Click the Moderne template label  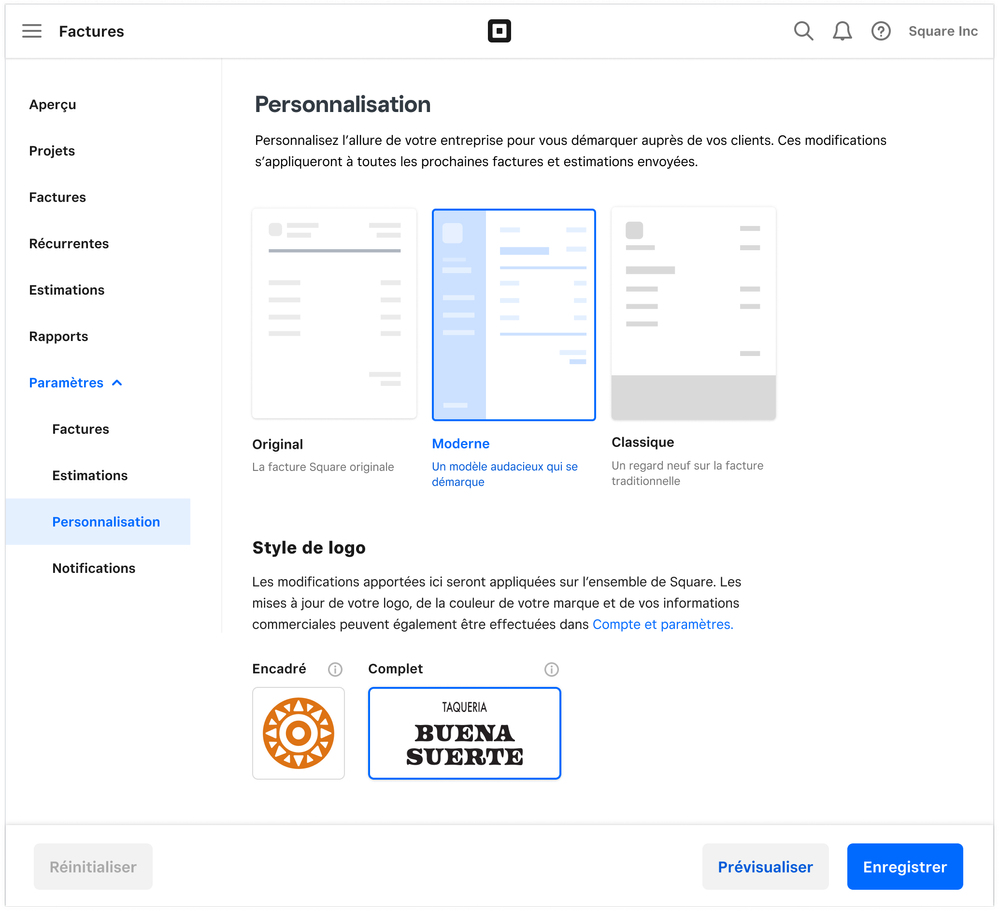point(461,444)
